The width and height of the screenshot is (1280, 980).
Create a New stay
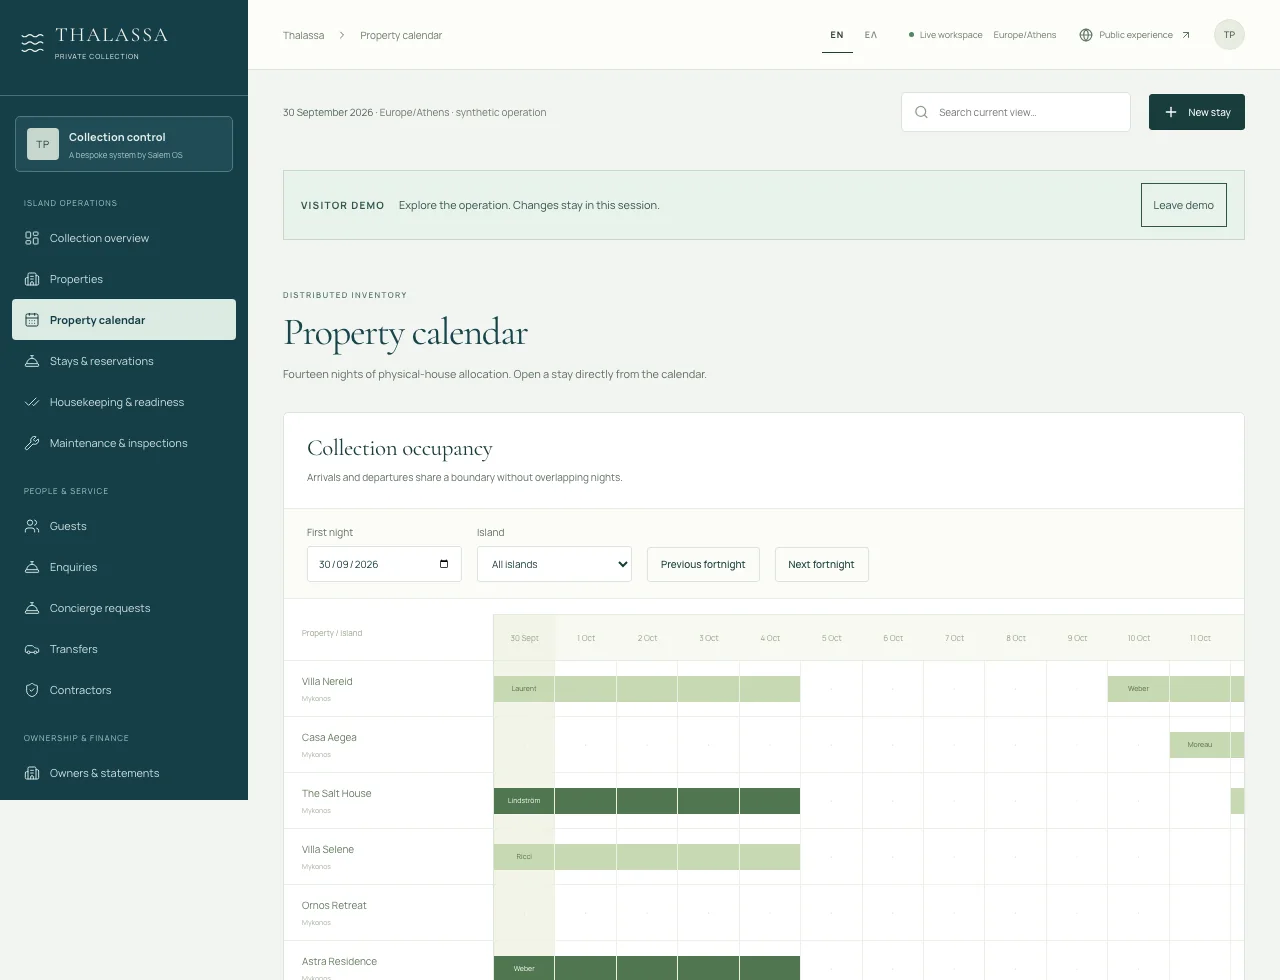point(1197,112)
